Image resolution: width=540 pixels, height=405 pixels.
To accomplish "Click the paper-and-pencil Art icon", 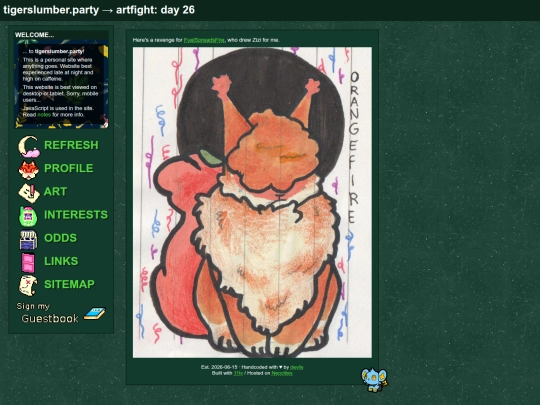I will [x=29, y=193].
